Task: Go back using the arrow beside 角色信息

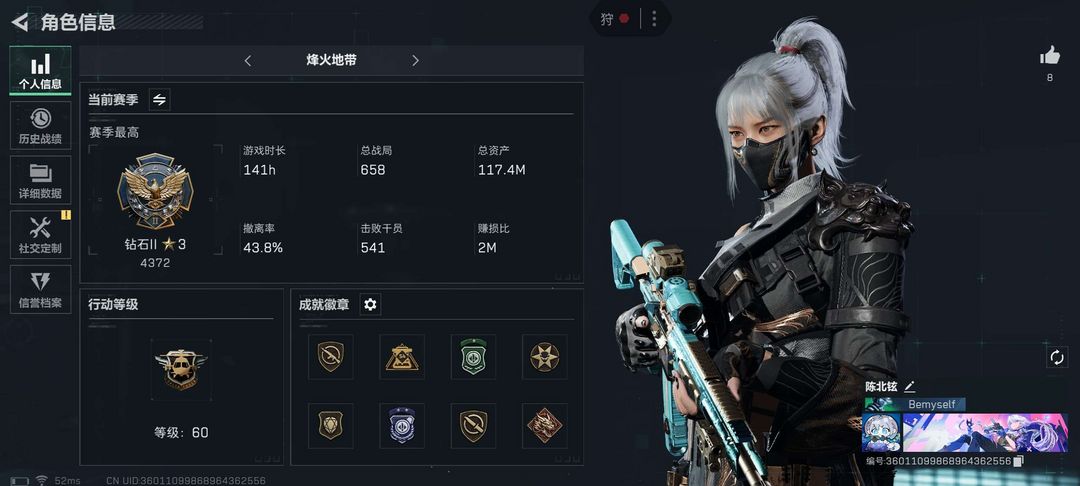Action: point(20,22)
